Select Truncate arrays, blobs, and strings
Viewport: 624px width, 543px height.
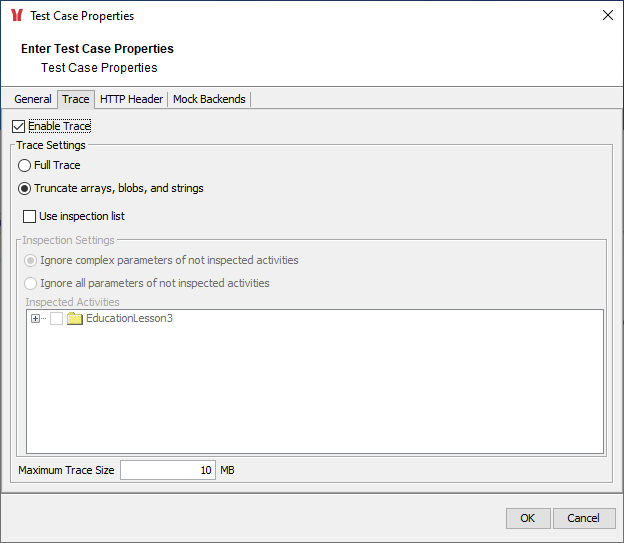click(25, 188)
